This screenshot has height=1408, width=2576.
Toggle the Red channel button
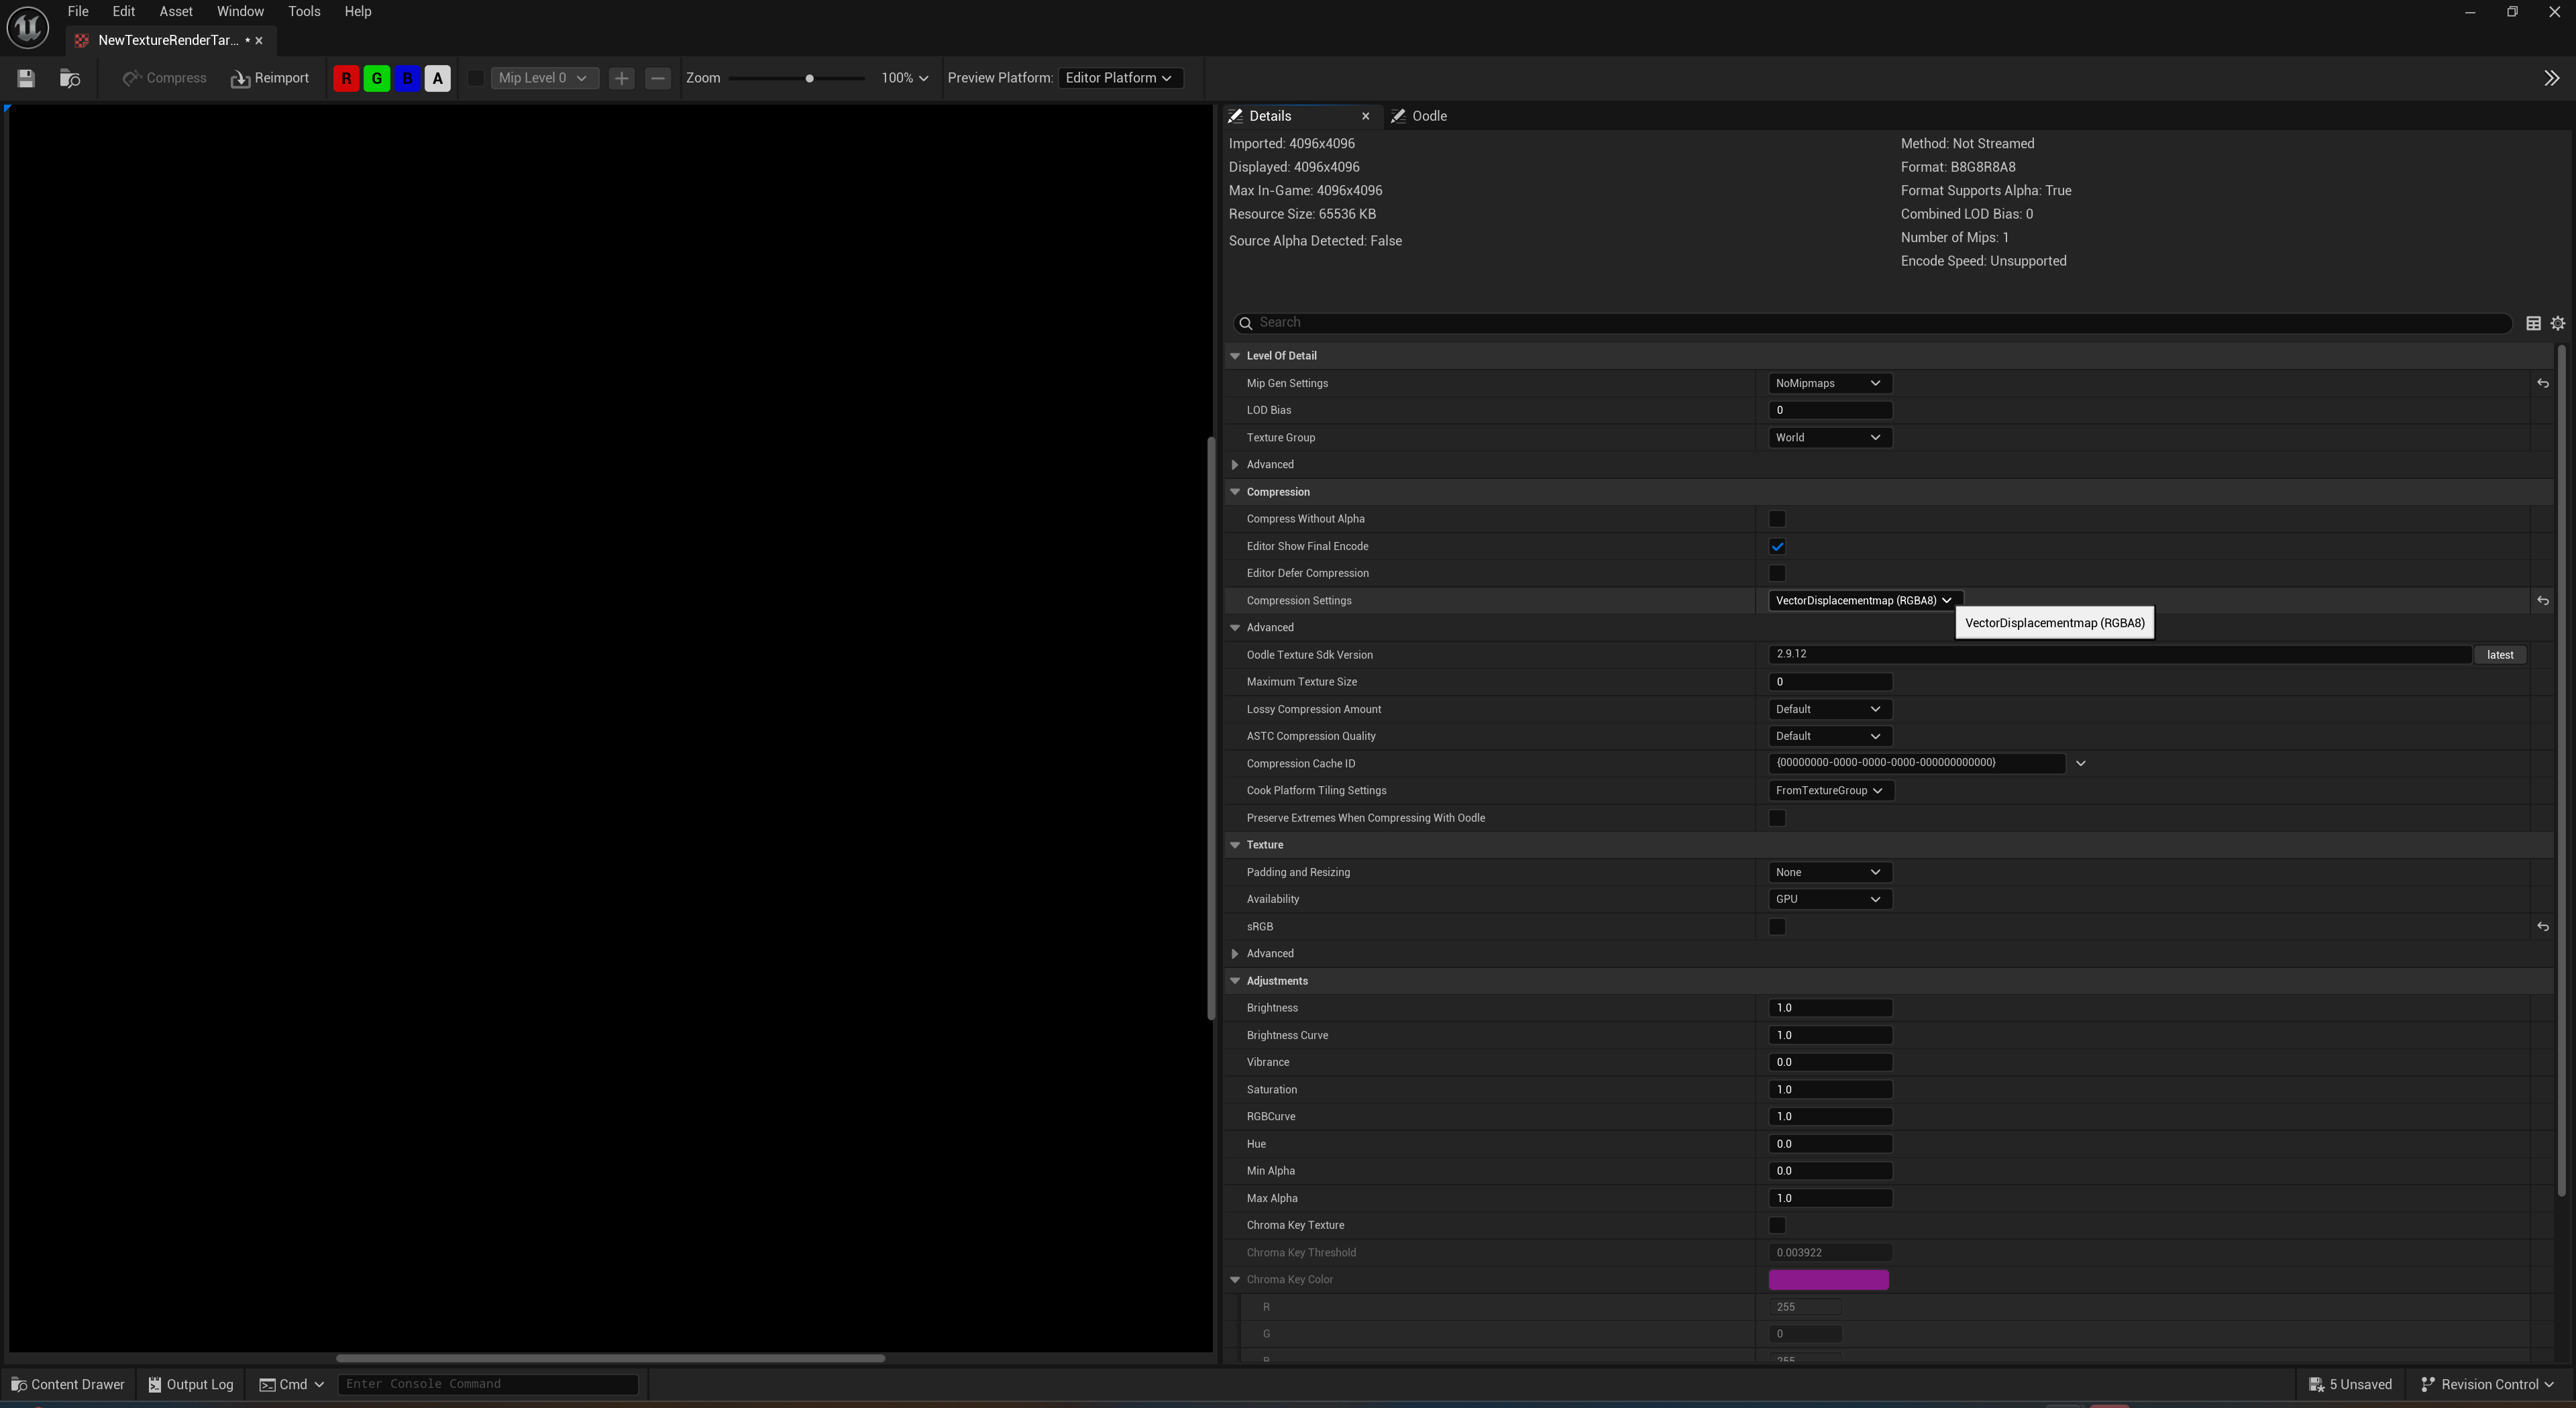click(346, 78)
